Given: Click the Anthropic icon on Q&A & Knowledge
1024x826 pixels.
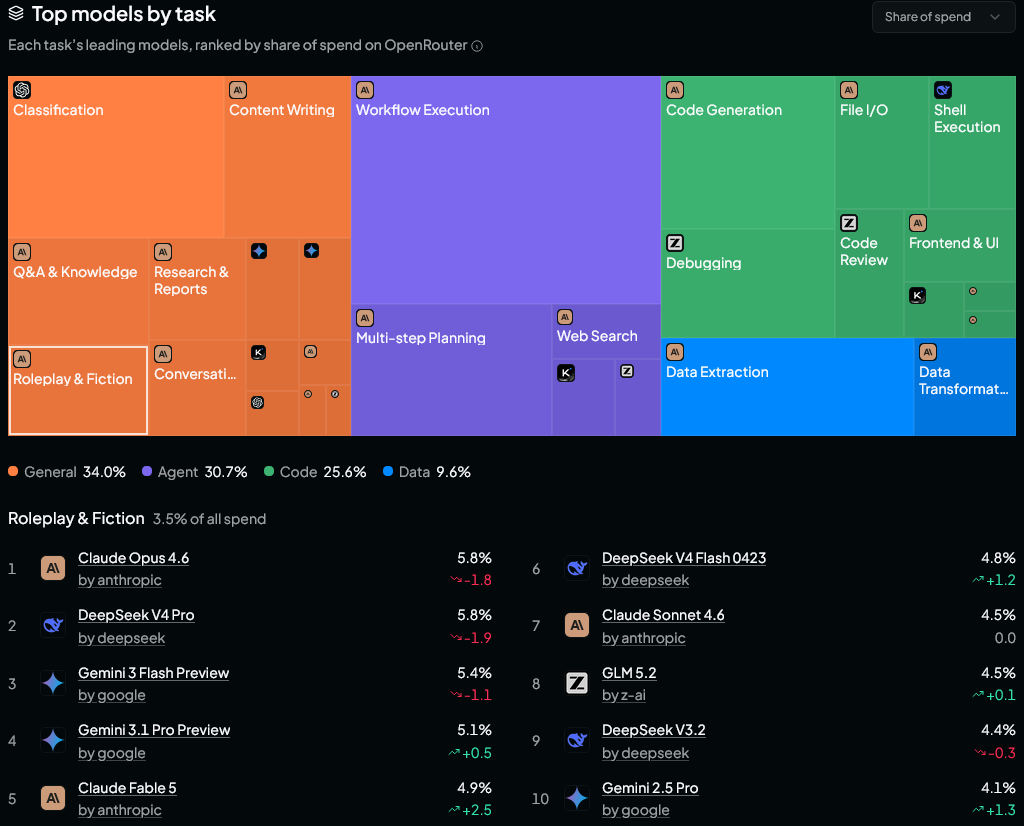Looking at the screenshot, I should pyautogui.click(x=22, y=251).
